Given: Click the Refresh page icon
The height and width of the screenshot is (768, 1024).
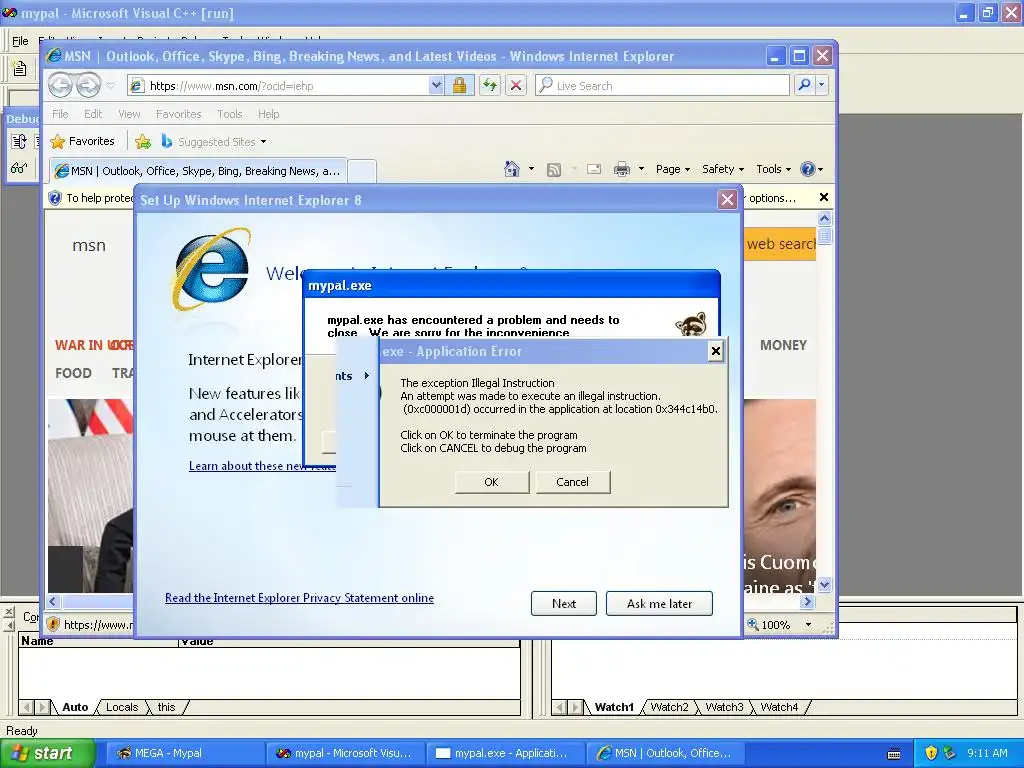Looking at the screenshot, I should [490, 85].
